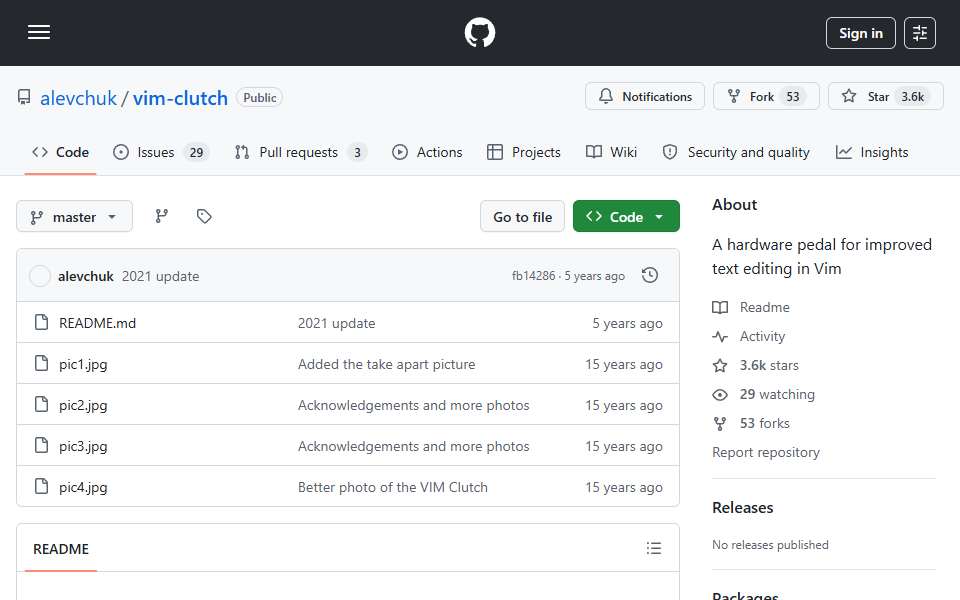This screenshot has width=960, height=600.
Task: Click the Sign in button
Action: (x=860, y=33)
